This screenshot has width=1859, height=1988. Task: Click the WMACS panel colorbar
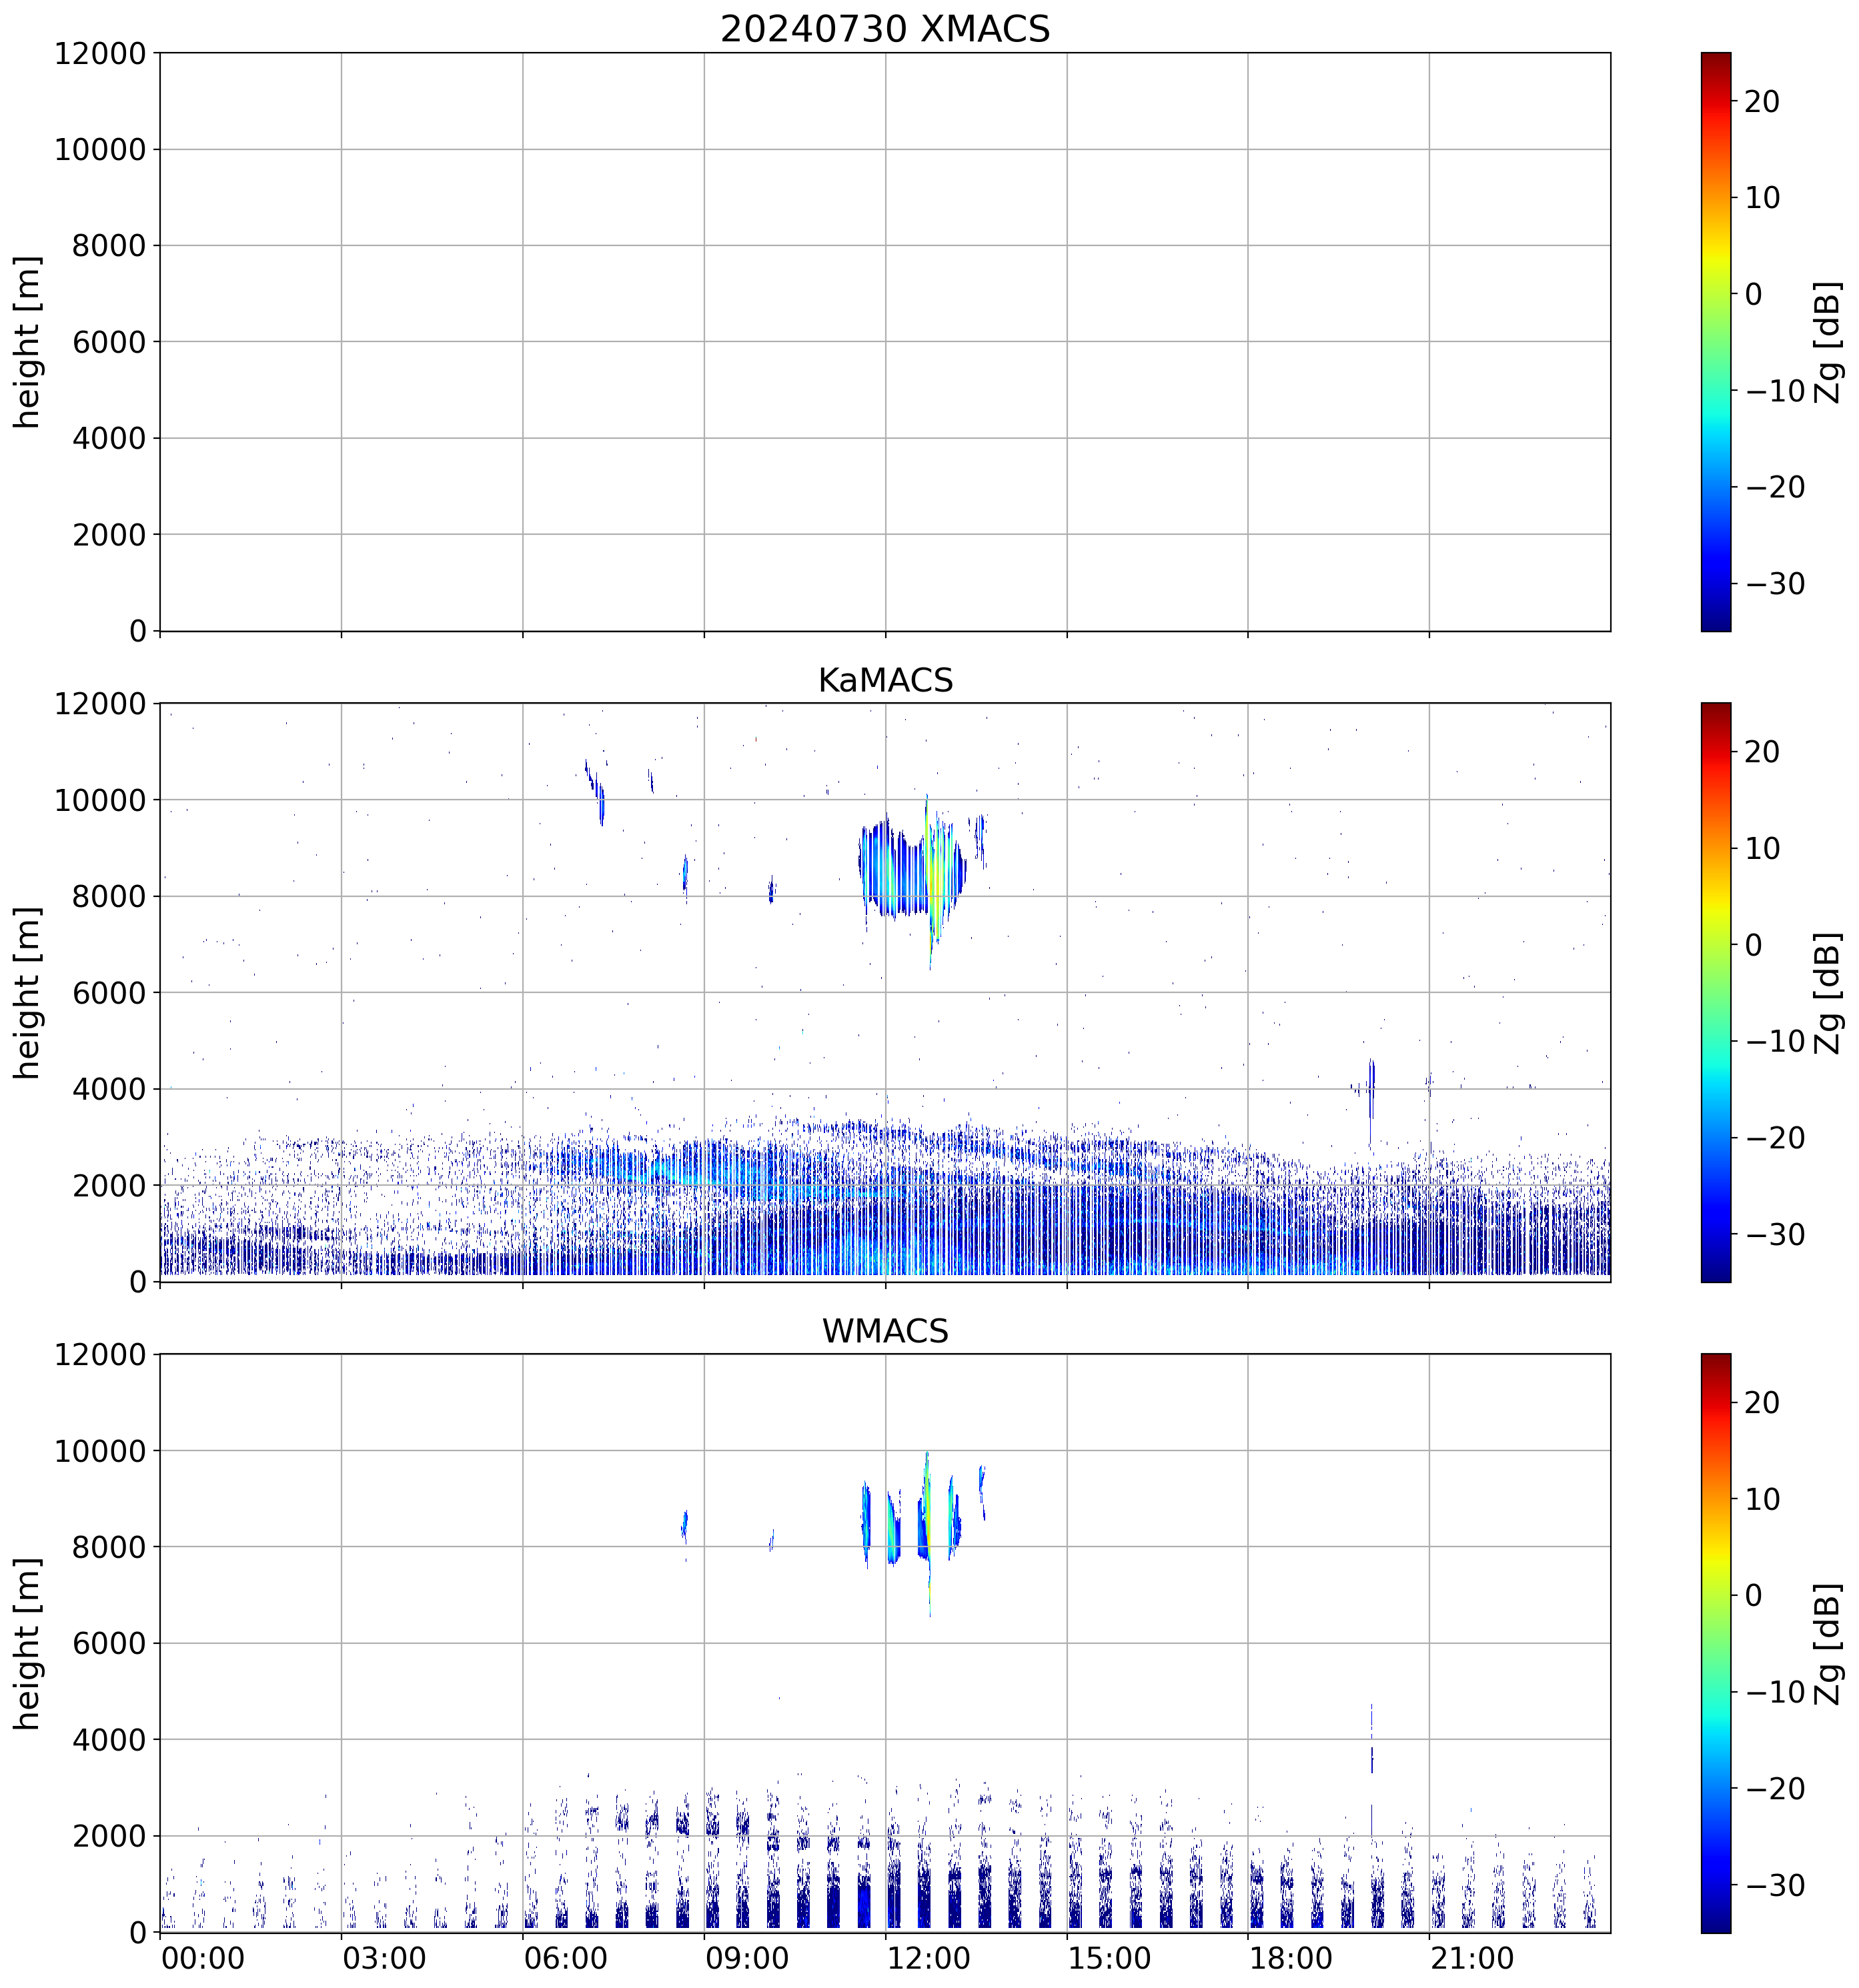tap(1715, 1643)
